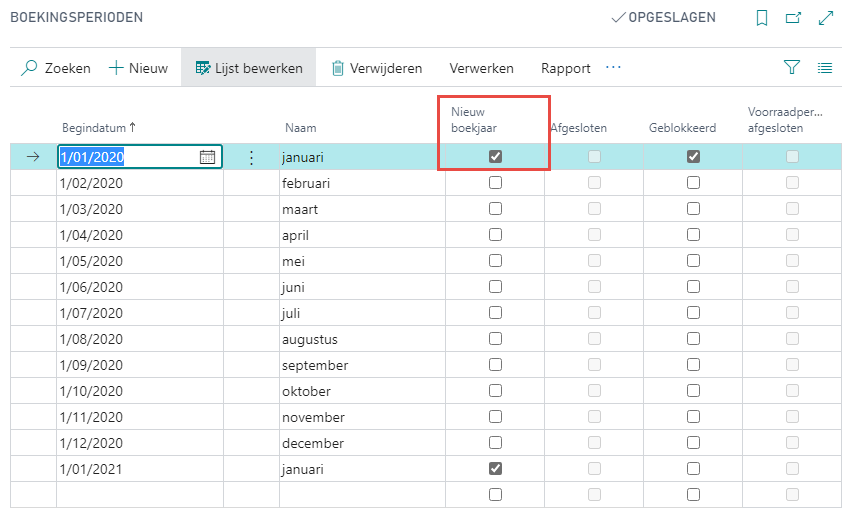The image size is (859, 517).
Task: Delete the row using Verwijderen
Action: [376, 68]
